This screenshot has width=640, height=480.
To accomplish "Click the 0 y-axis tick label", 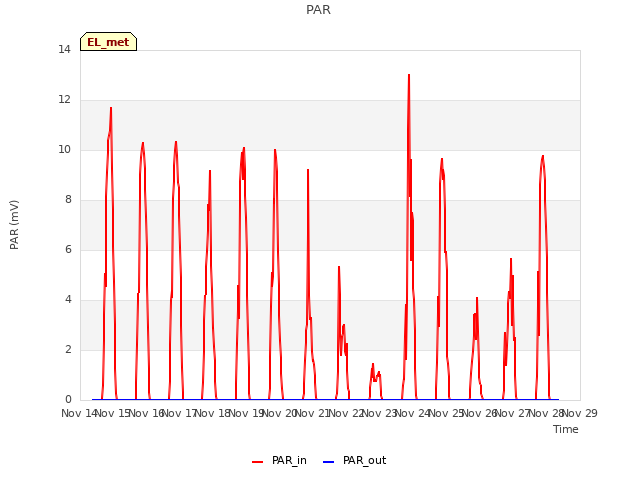I will (68, 399).
